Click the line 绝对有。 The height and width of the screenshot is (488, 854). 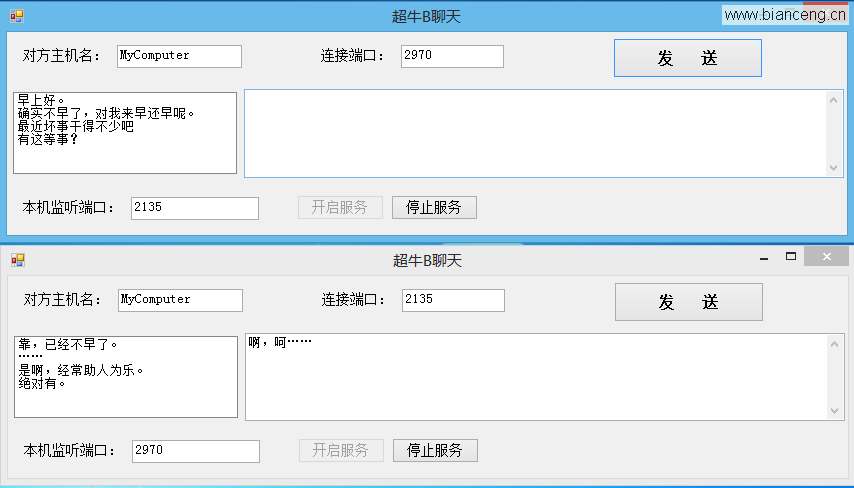(x=42, y=383)
